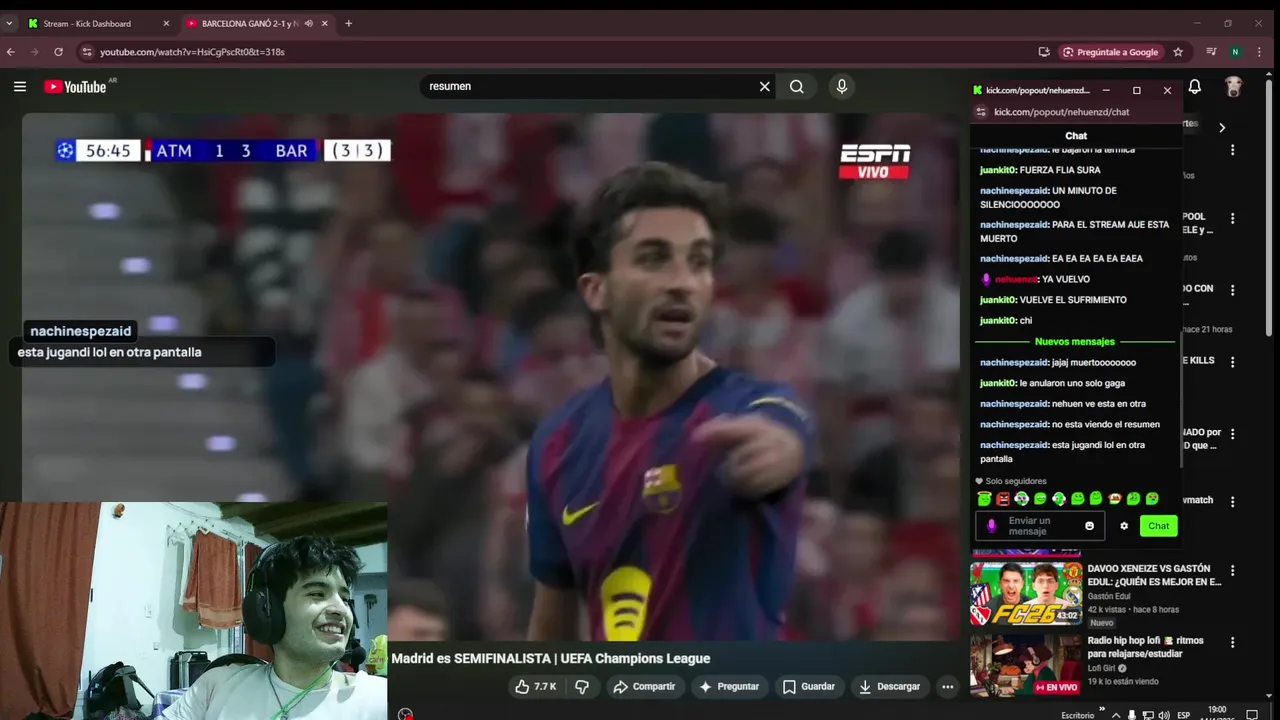Open the YouTube account avatar menu
The width and height of the screenshot is (1280, 720).
pyautogui.click(x=1234, y=87)
